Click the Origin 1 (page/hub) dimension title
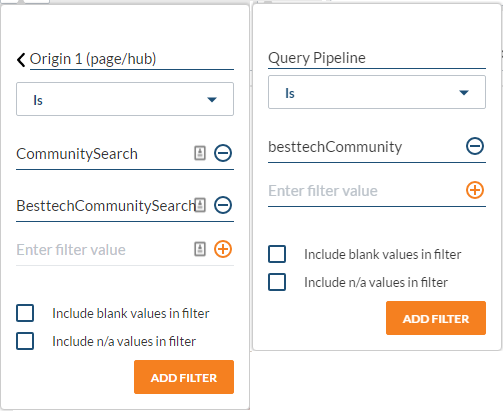This screenshot has width=503, height=411. tap(93, 59)
